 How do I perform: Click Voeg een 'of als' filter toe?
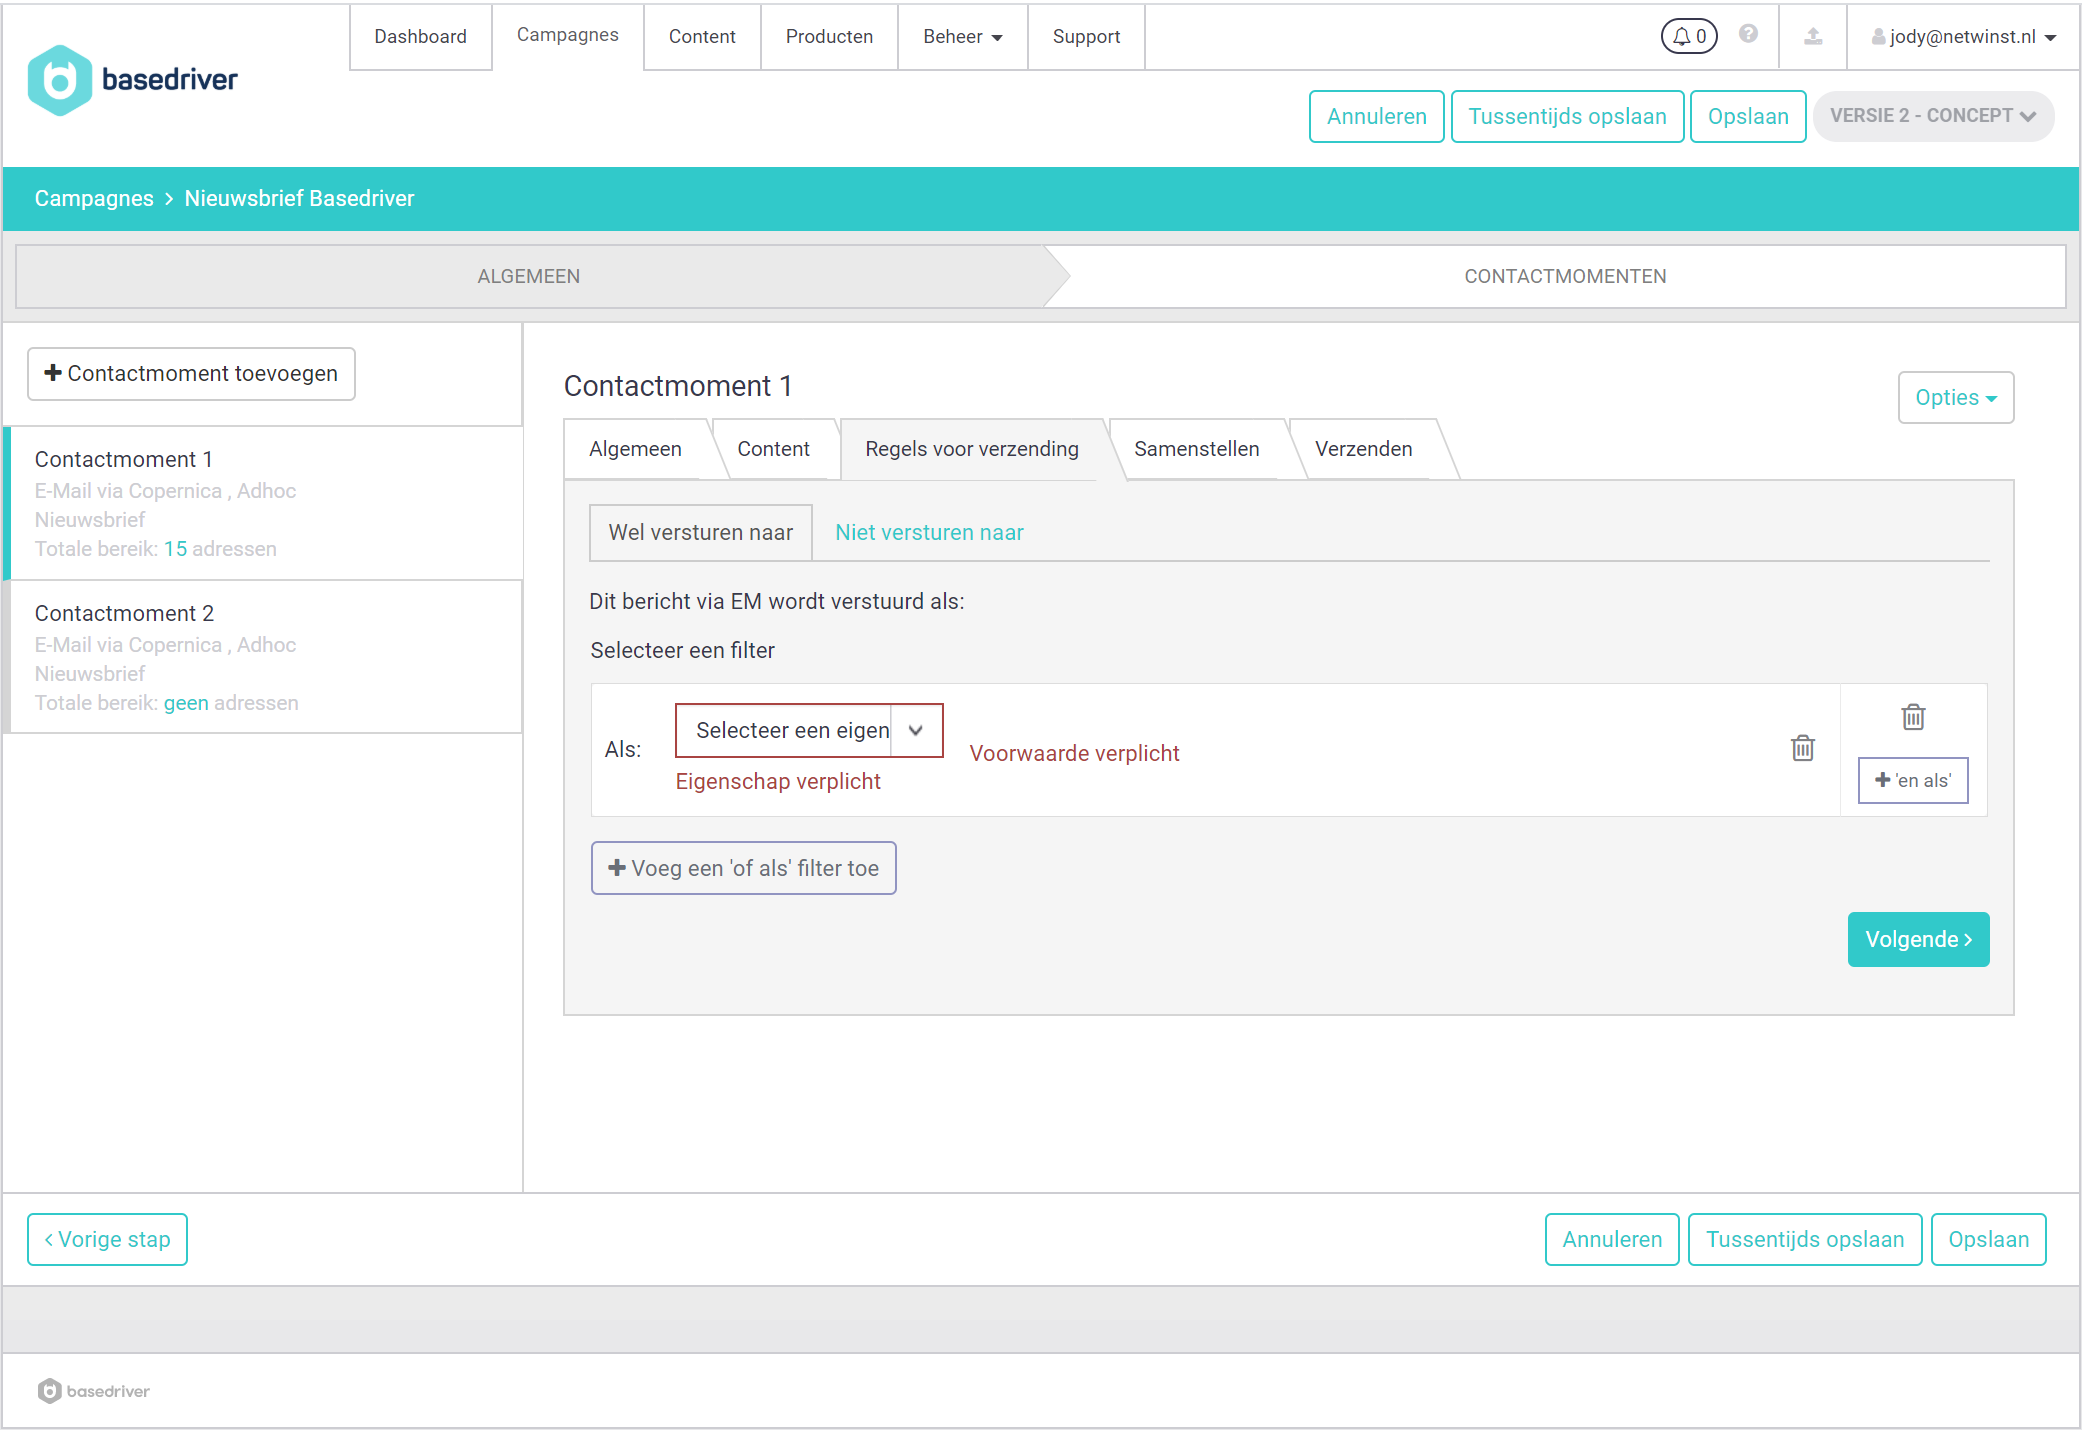tap(743, 868)
